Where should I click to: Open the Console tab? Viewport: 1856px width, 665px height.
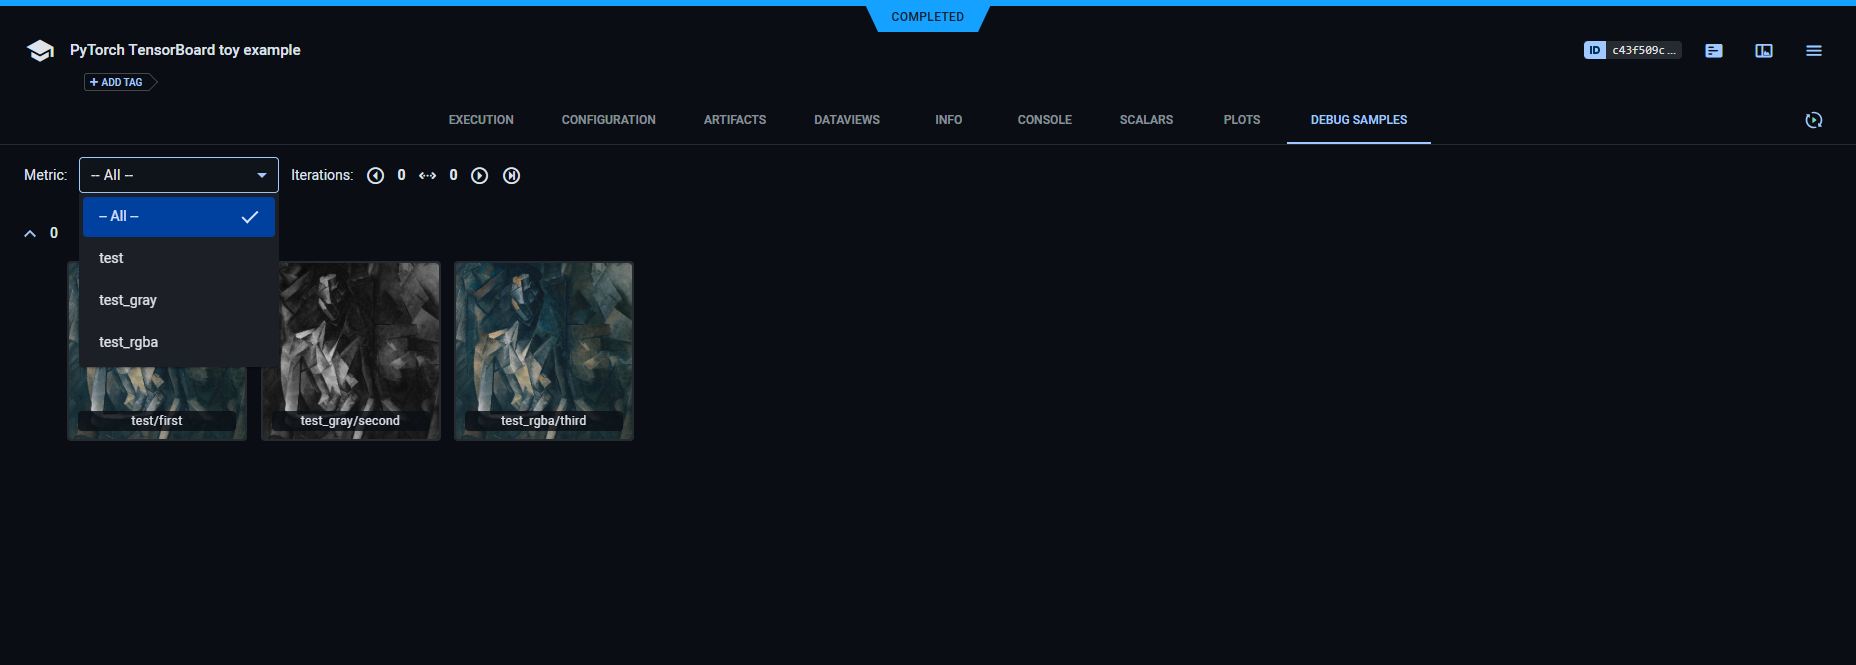[x=1045, y=120]
